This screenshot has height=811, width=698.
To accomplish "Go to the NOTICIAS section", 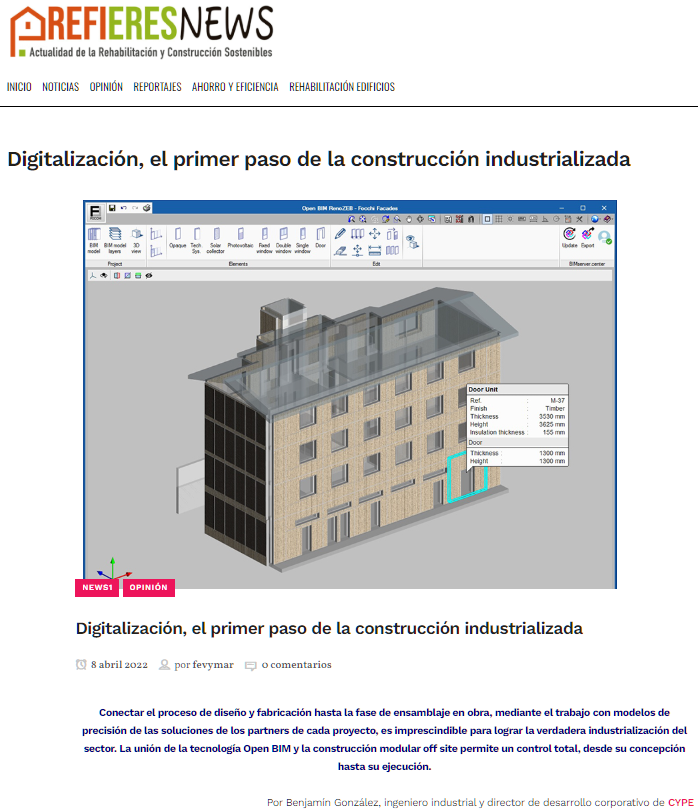I will click(60, 87).
